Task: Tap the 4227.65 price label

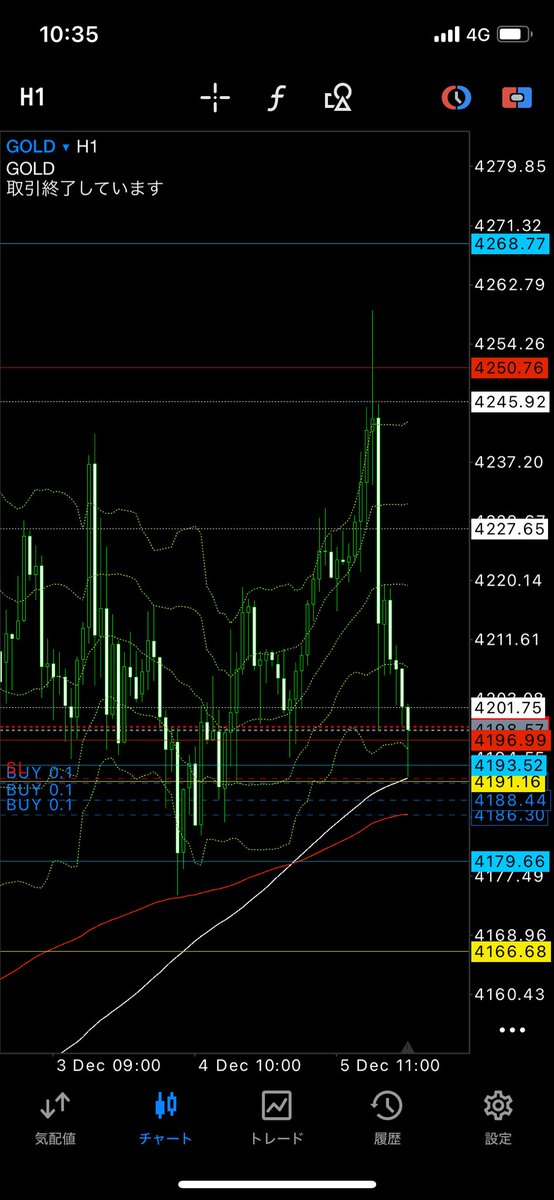Action: pos(510,528)
